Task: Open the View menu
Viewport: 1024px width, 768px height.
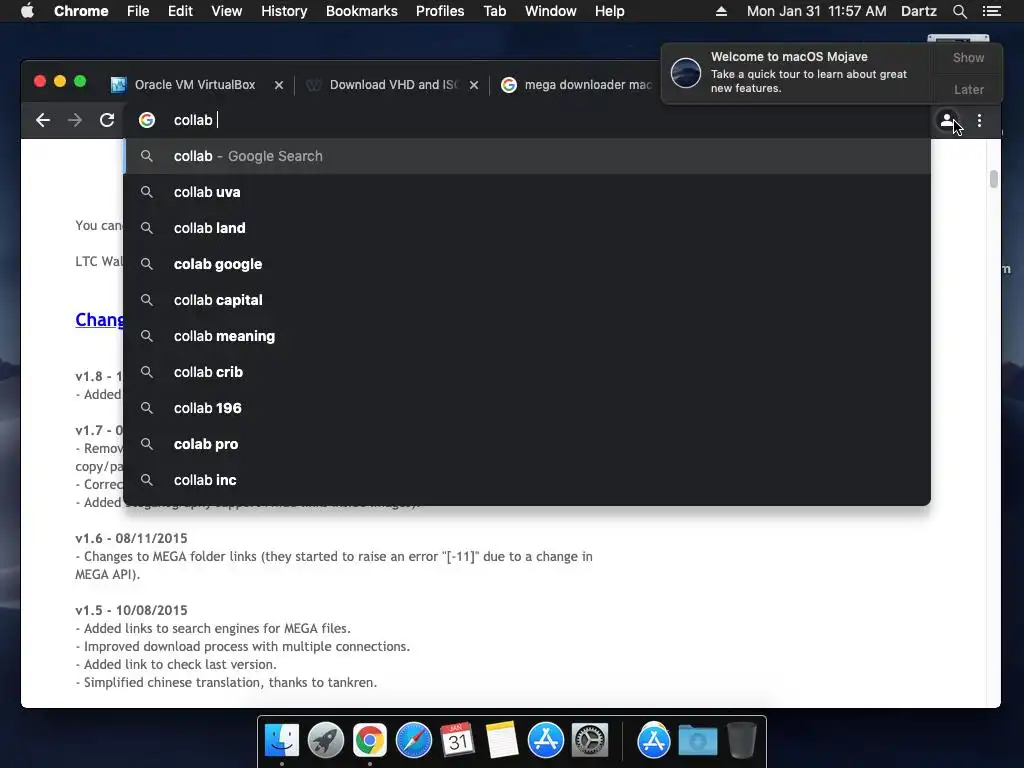Action: pos(227,11)
